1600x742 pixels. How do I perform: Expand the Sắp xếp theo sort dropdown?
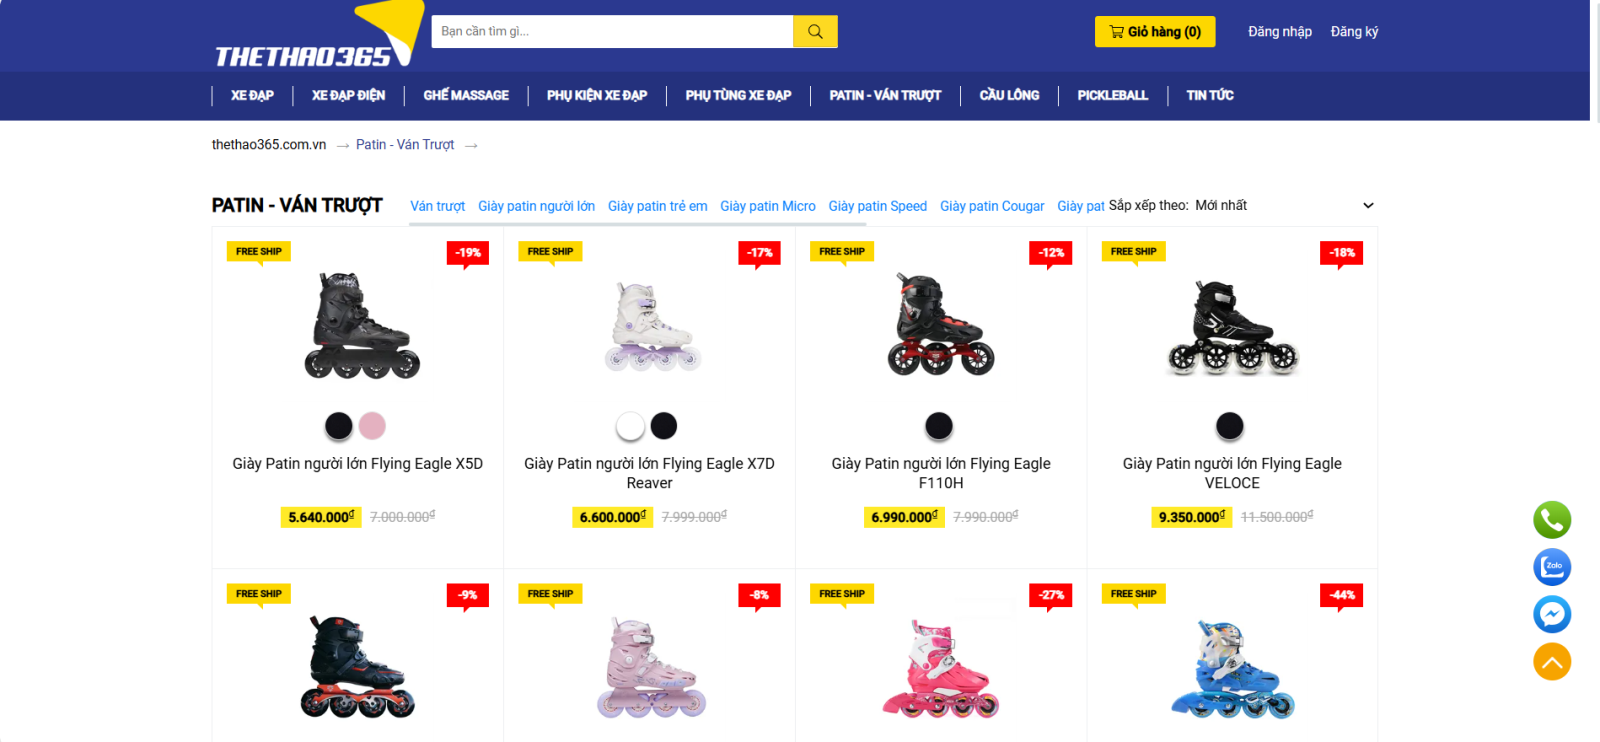(1242, 205)
